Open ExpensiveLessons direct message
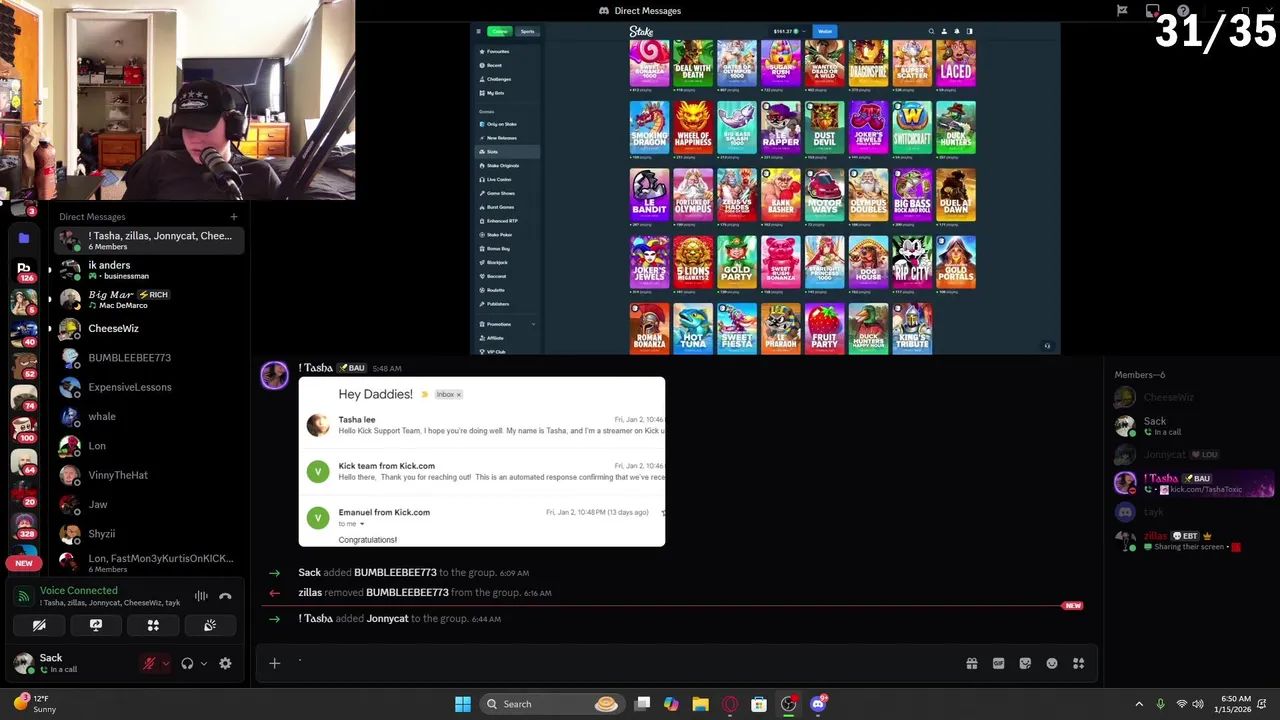The image size is (1280, 720). (148, 387)
